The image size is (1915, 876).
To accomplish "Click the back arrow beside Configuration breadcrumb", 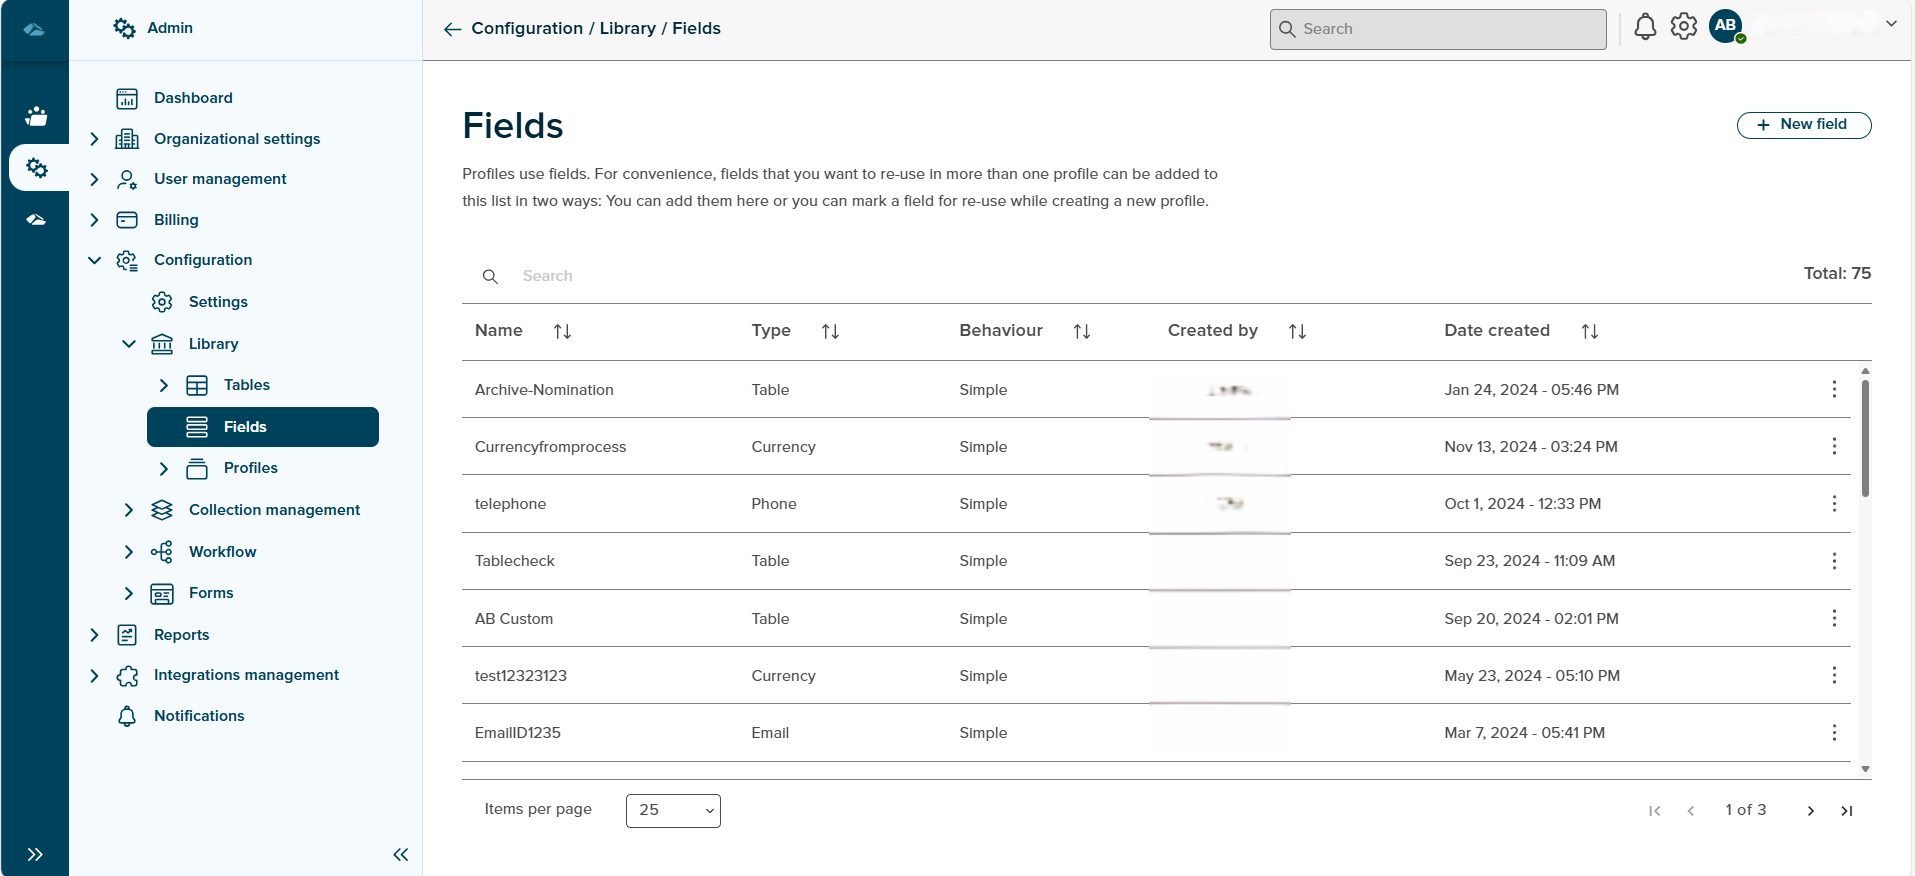I will pos(452,29).
